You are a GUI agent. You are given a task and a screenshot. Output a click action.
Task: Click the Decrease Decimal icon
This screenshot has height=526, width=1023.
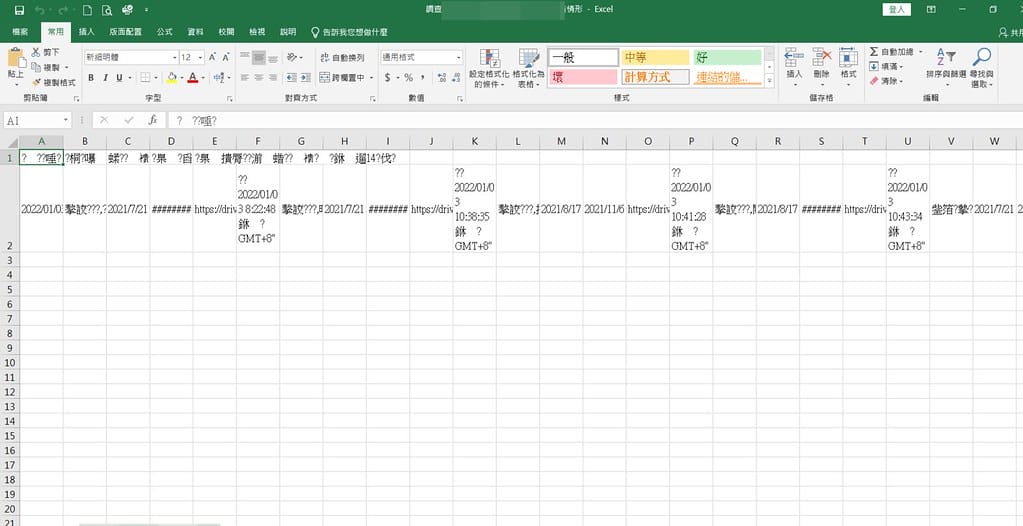455,78
